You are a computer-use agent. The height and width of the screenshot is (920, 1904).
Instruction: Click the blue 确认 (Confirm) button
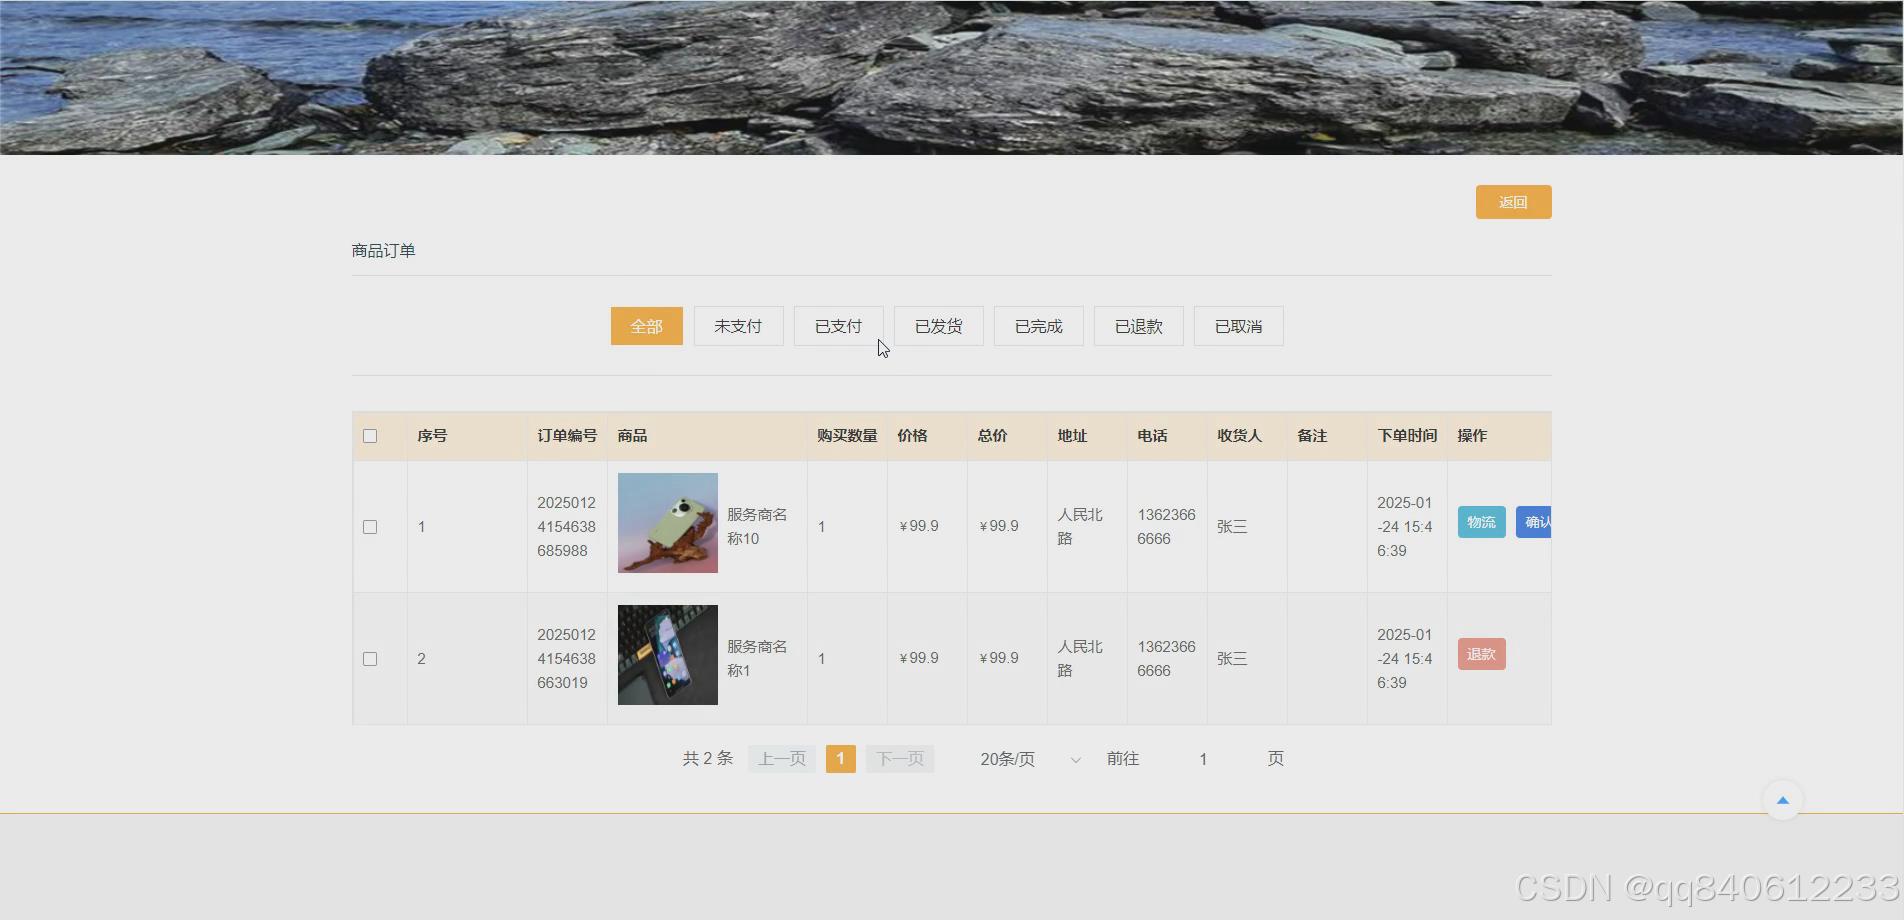point(1537,521)
